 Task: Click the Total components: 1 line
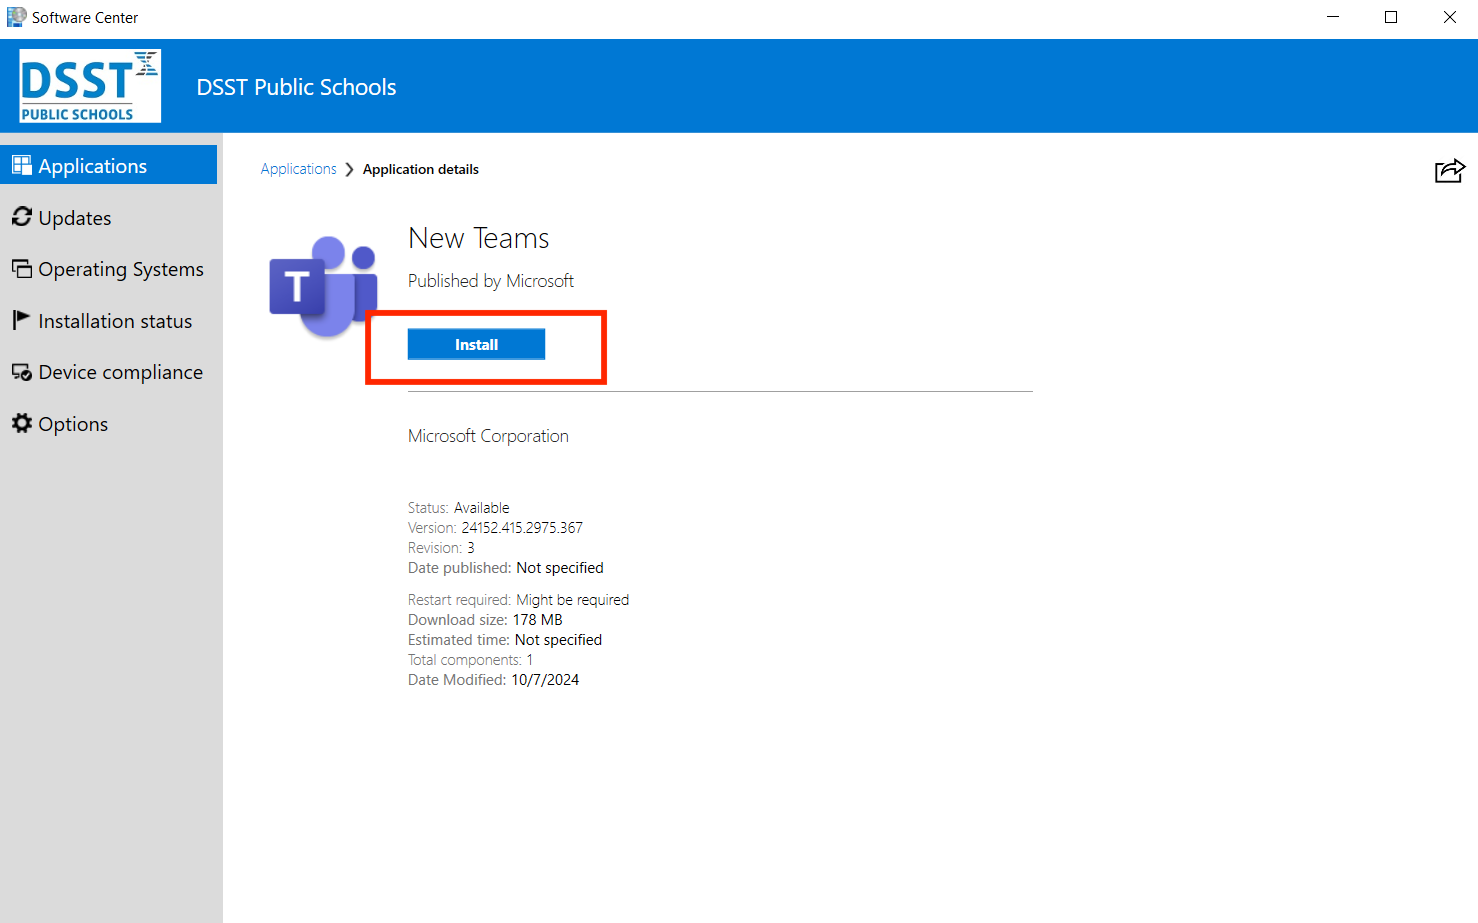470,660
